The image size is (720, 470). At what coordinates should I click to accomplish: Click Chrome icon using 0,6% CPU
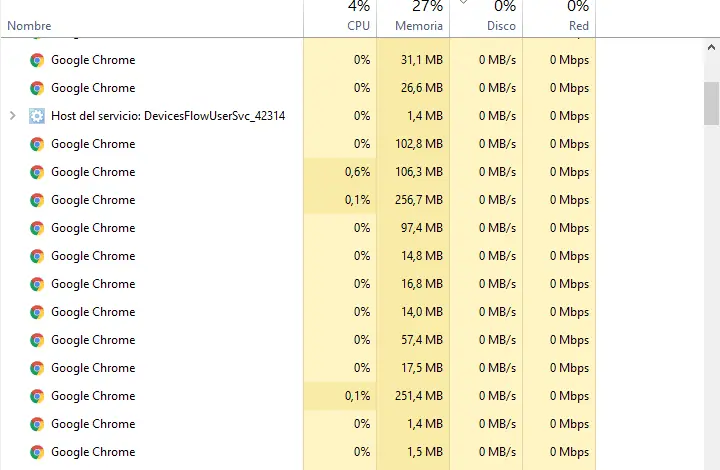[37, 172]
